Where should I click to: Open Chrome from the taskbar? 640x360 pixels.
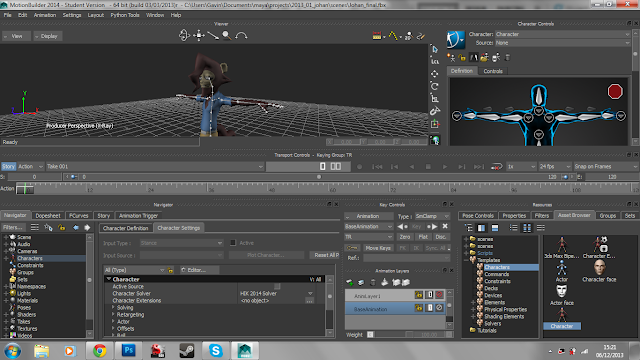click(99, 350)
